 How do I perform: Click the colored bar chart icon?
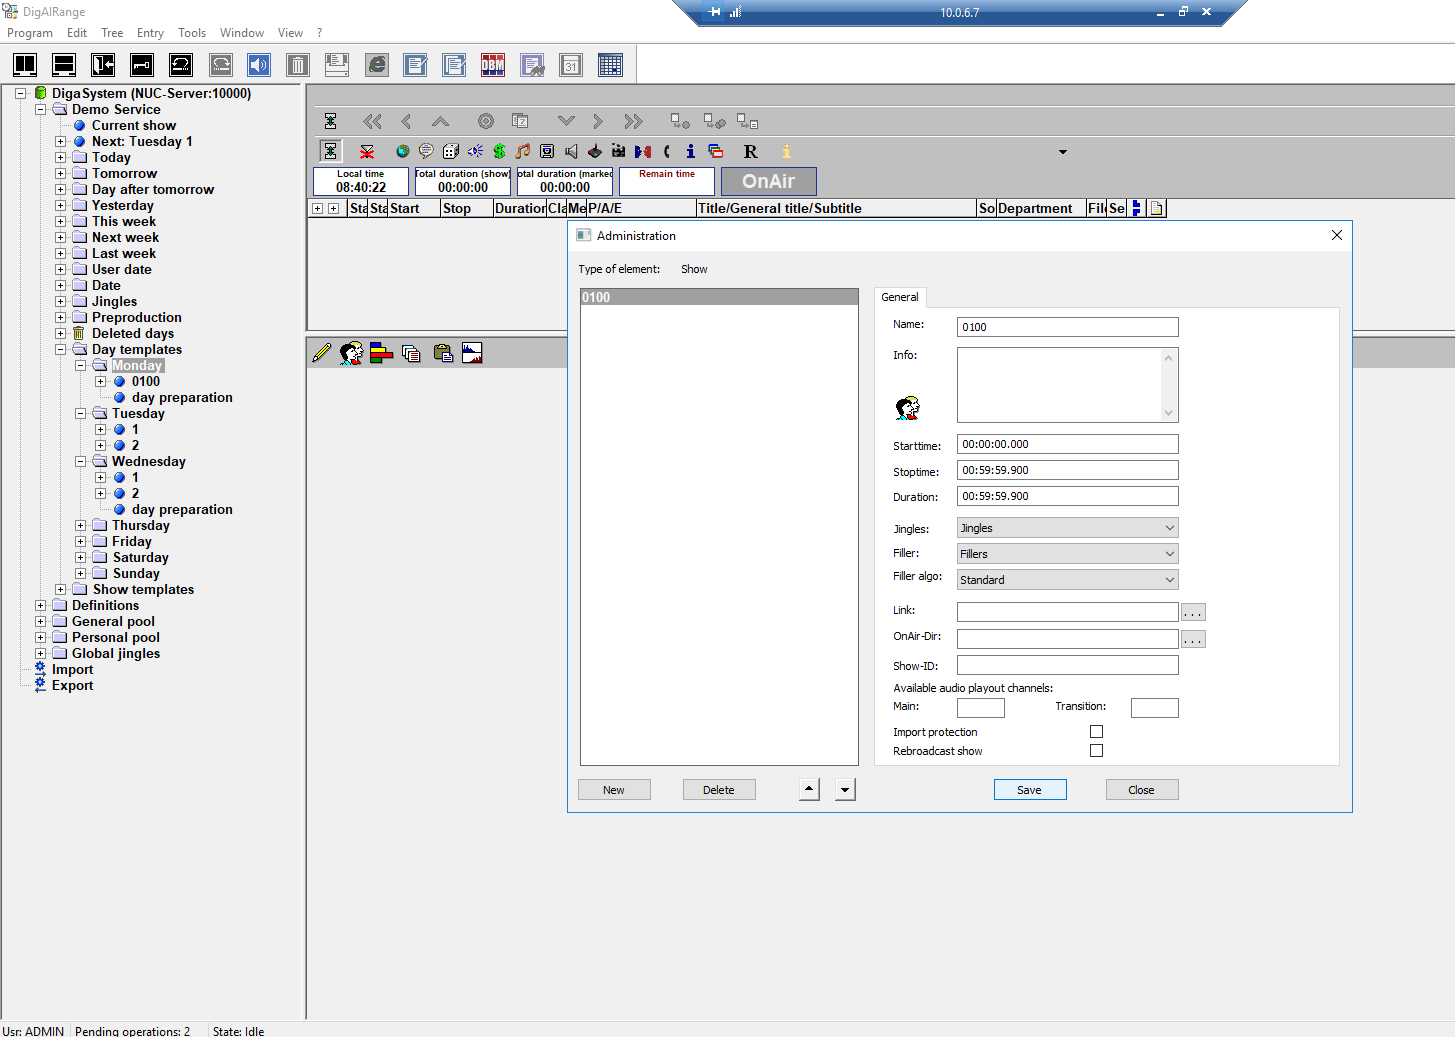point(381,353)
